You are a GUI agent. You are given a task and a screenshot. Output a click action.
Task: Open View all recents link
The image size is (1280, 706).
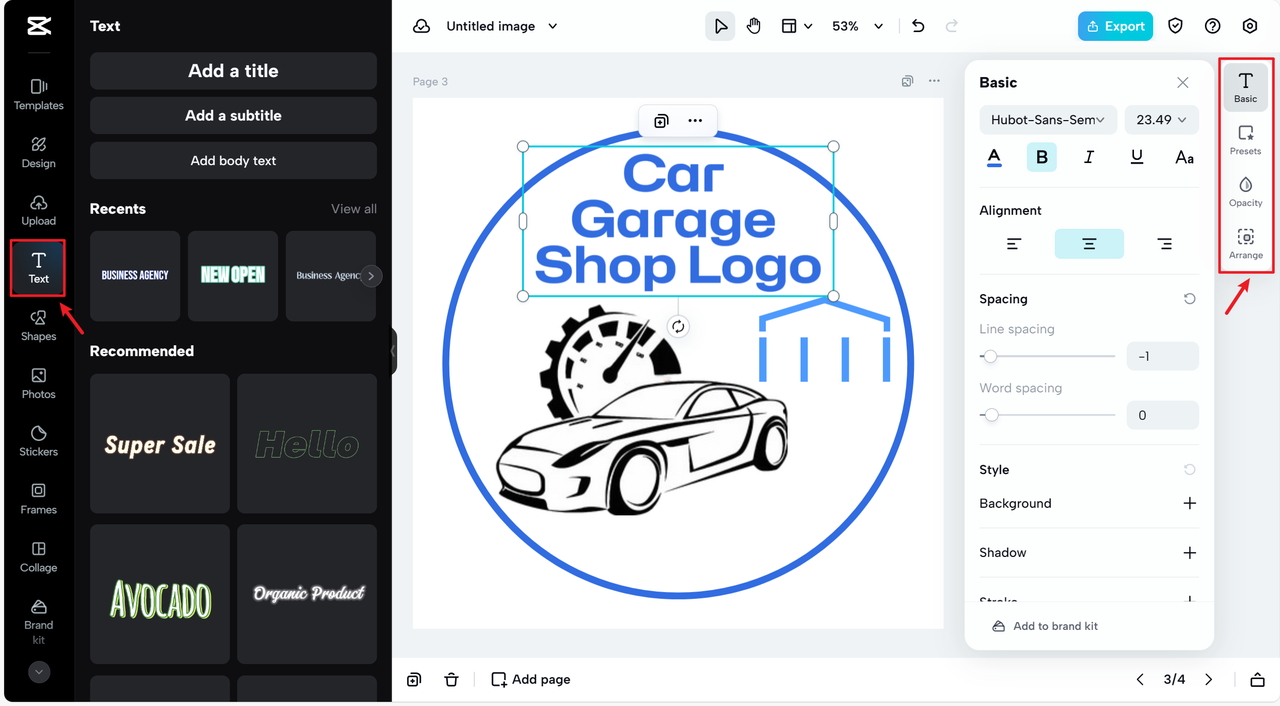pyautogui.click(x=354, y=209)
